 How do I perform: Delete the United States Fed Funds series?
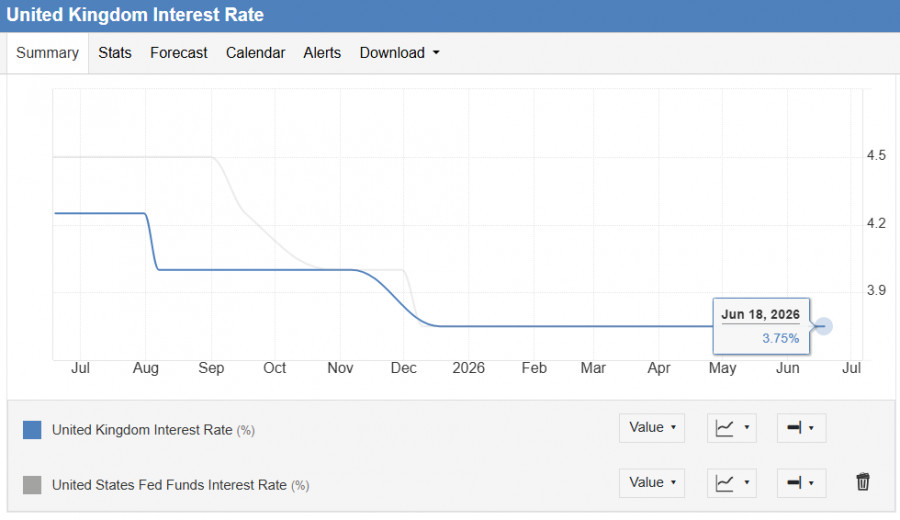tap(863, 482)
